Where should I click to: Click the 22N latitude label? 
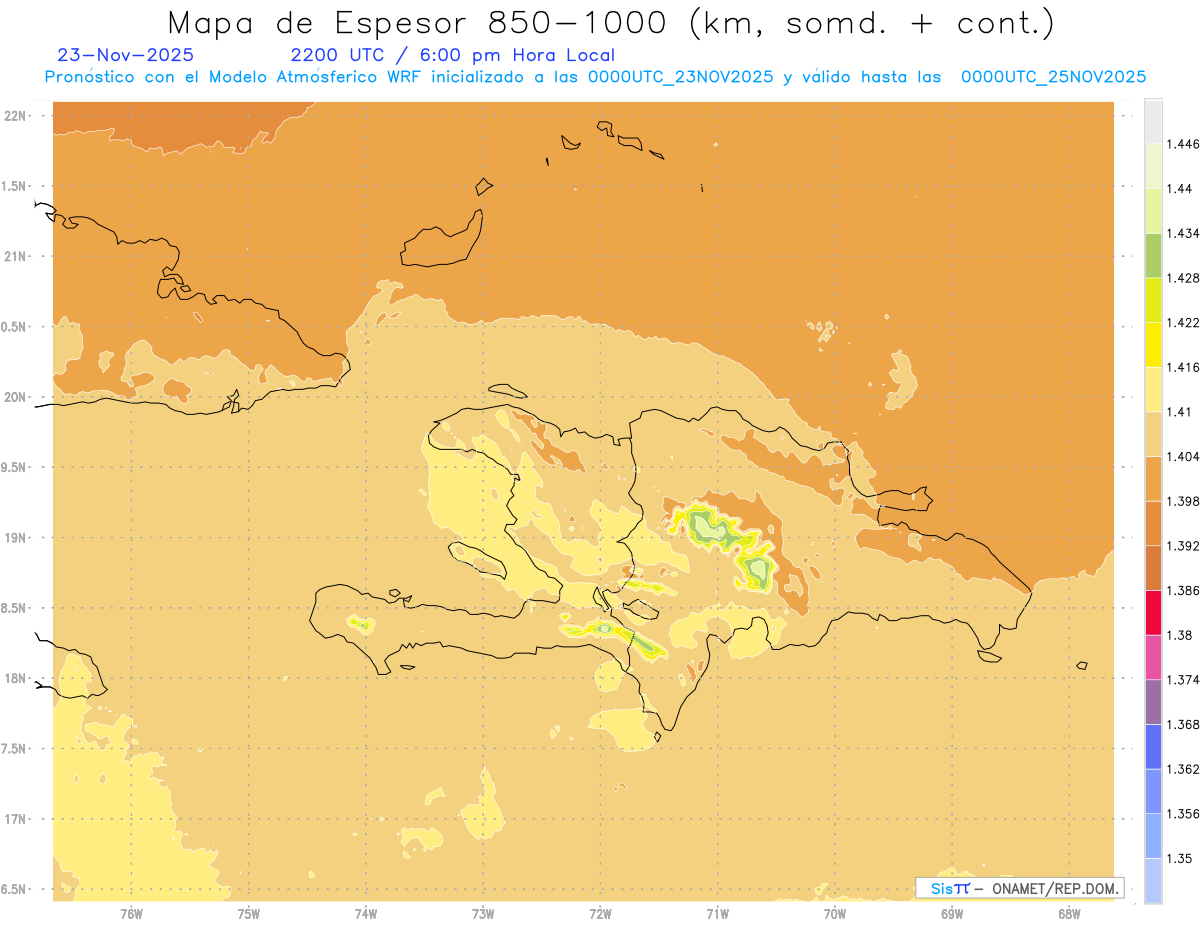pyautogui.click(x=14, y=116)
